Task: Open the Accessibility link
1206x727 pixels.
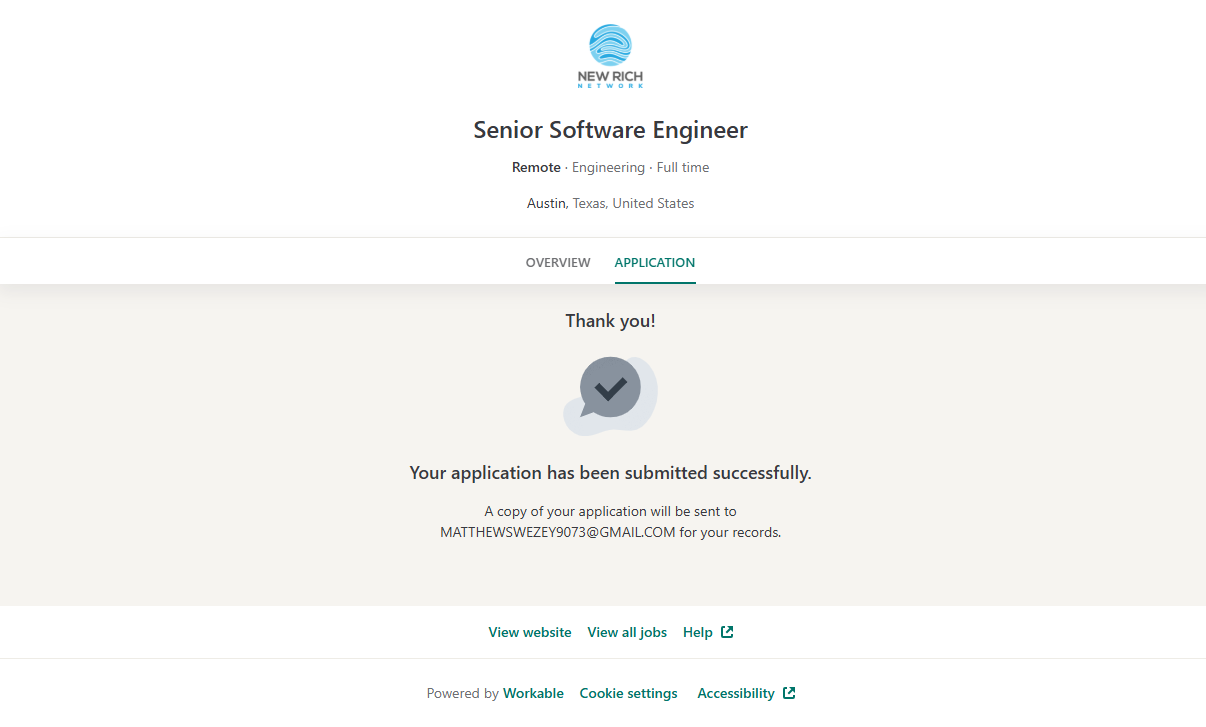Action: point(736,693)
